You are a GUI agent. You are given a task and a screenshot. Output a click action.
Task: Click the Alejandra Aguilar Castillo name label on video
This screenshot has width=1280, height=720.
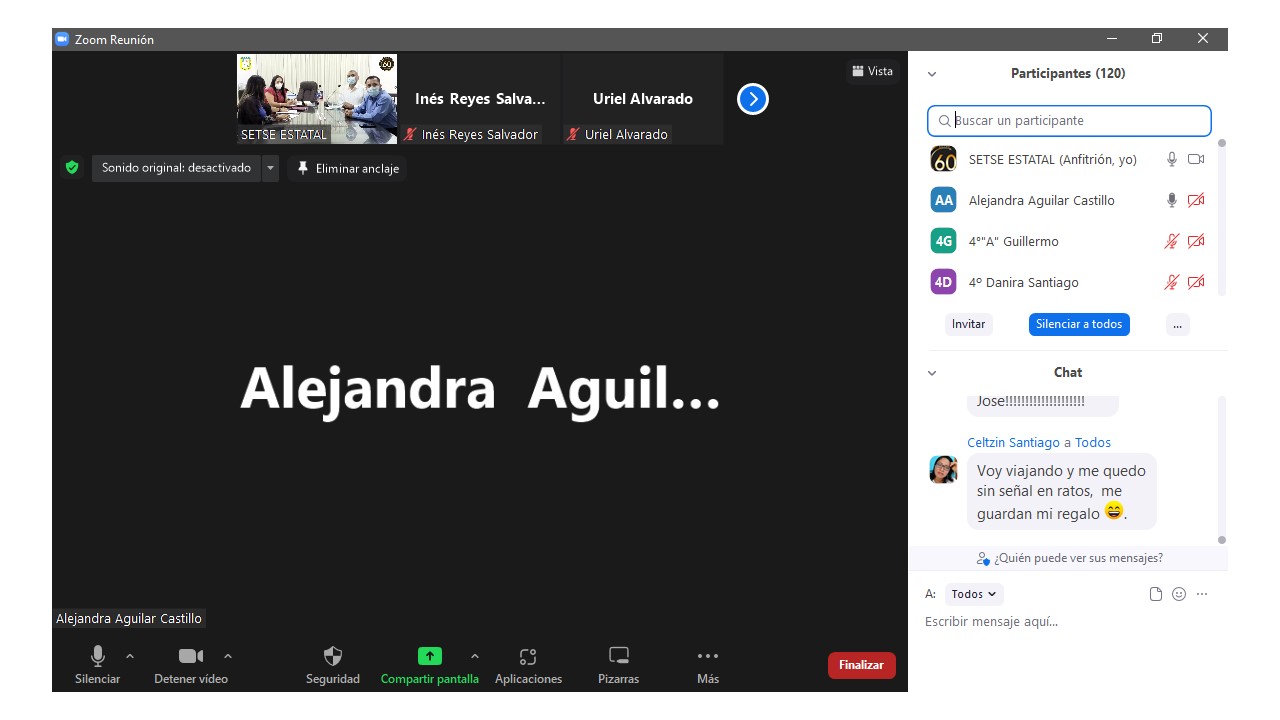tap(129, 619)
